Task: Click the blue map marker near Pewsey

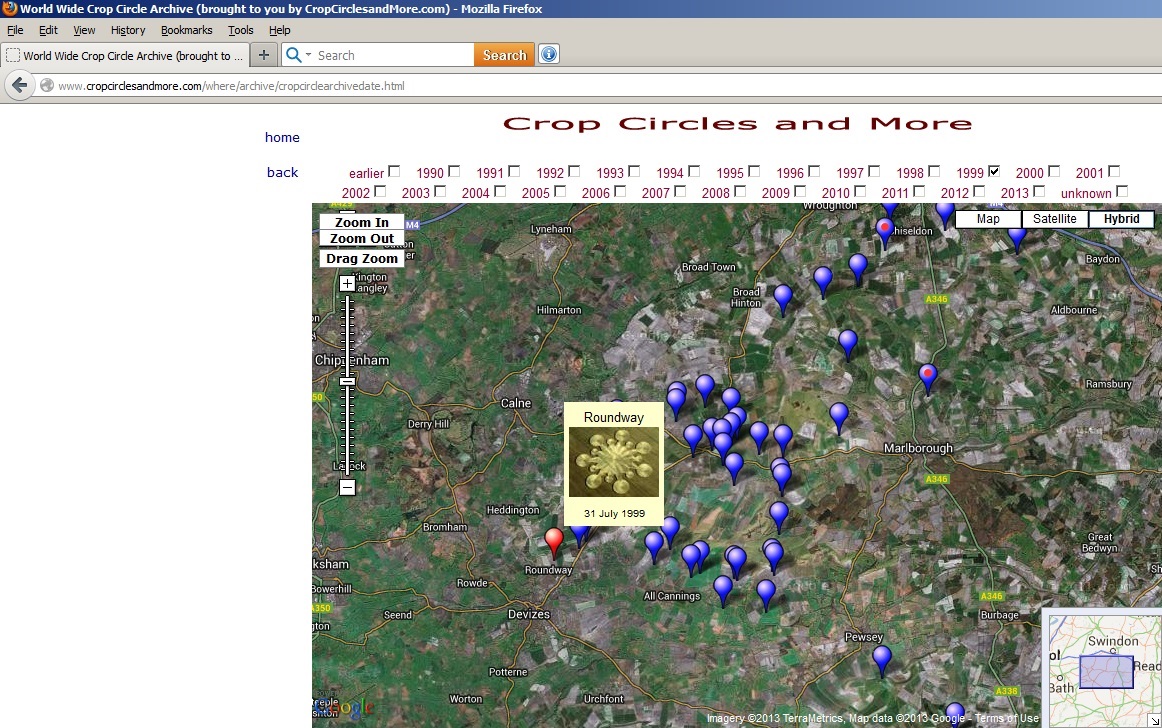Action: point(881,659)
